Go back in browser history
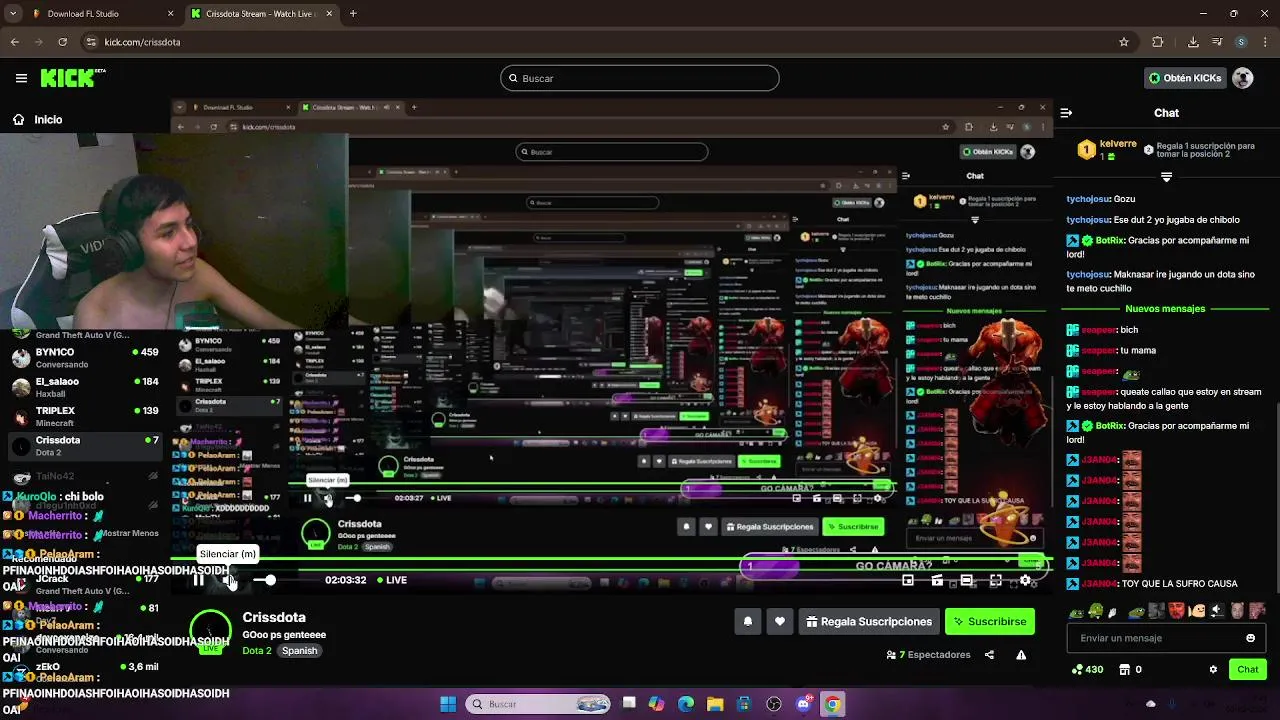 [14, 42]
